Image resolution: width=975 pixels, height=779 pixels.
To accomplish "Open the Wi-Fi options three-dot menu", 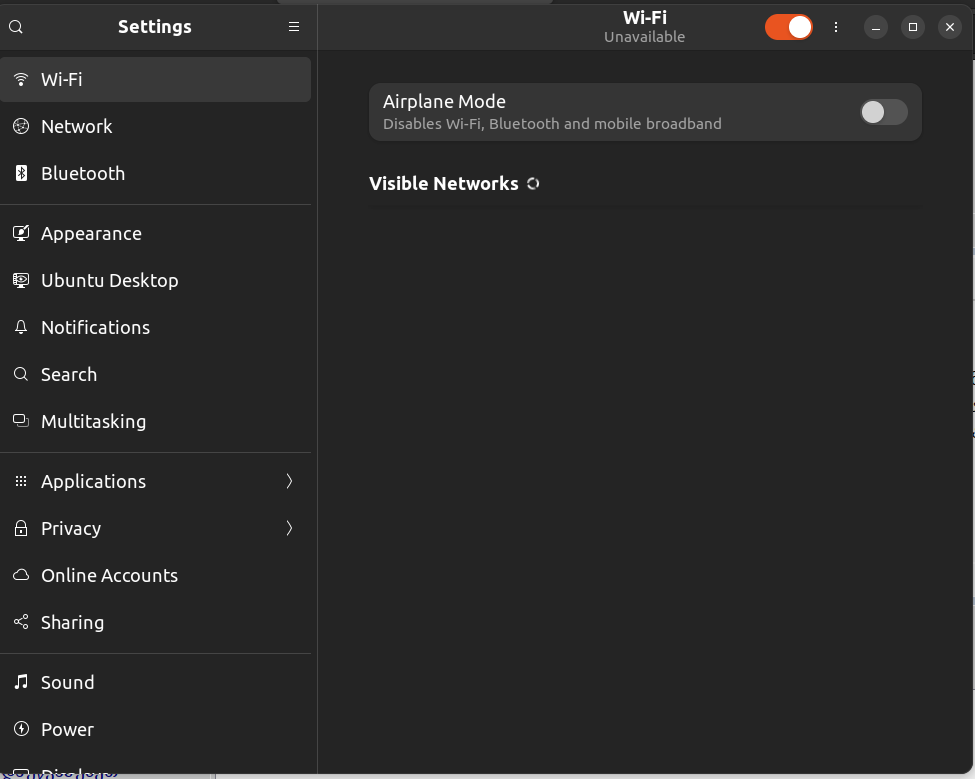I will tap(836, 27).
